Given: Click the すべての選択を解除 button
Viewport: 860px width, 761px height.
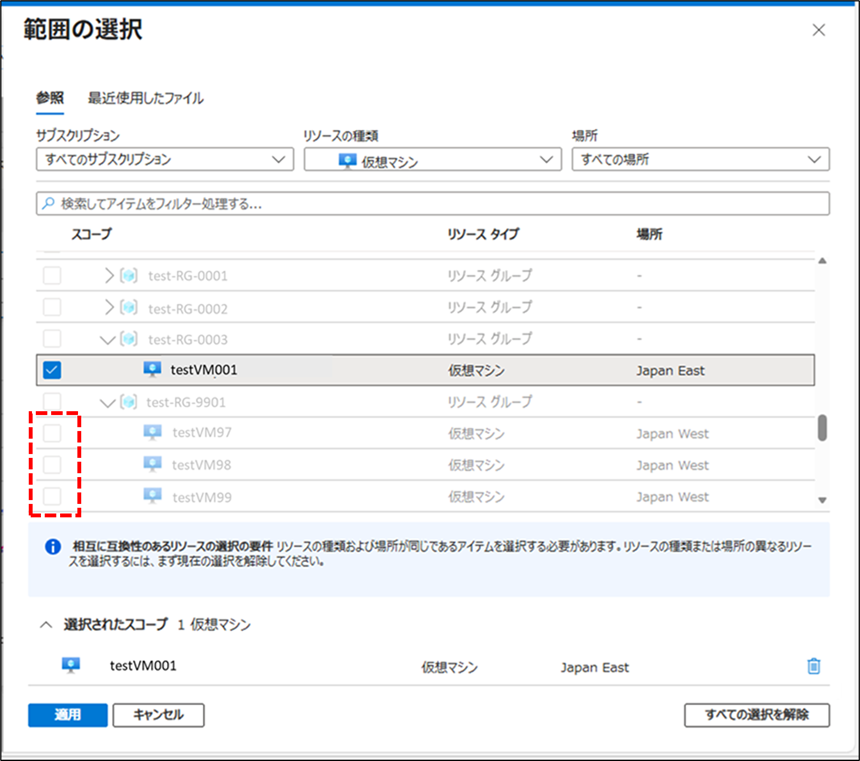Looking at the screenshot, I should pos(757,715).
